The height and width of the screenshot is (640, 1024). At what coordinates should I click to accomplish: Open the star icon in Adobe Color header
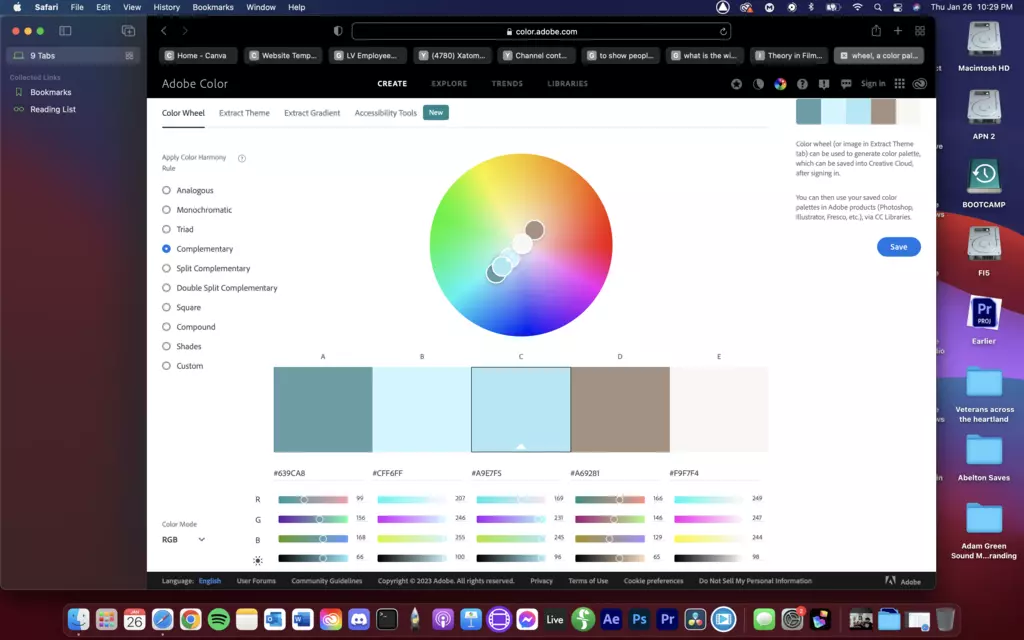click(x=736, y=84)
